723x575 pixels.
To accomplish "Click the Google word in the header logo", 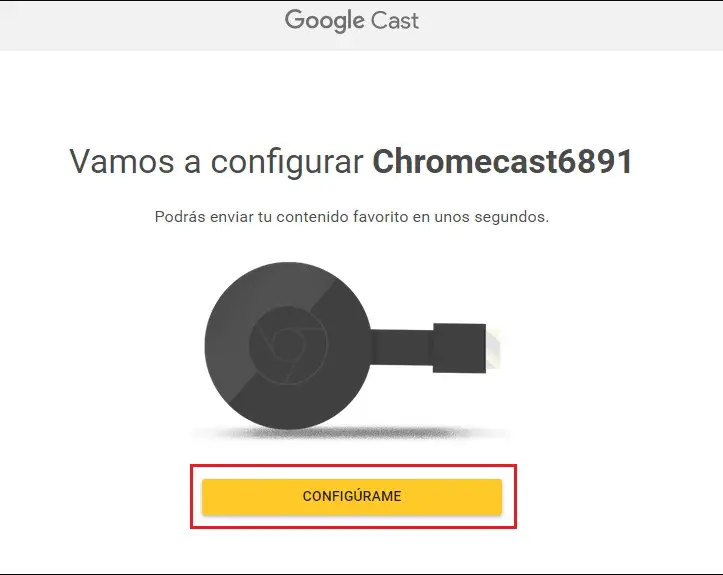I will (x=325, y=21).
